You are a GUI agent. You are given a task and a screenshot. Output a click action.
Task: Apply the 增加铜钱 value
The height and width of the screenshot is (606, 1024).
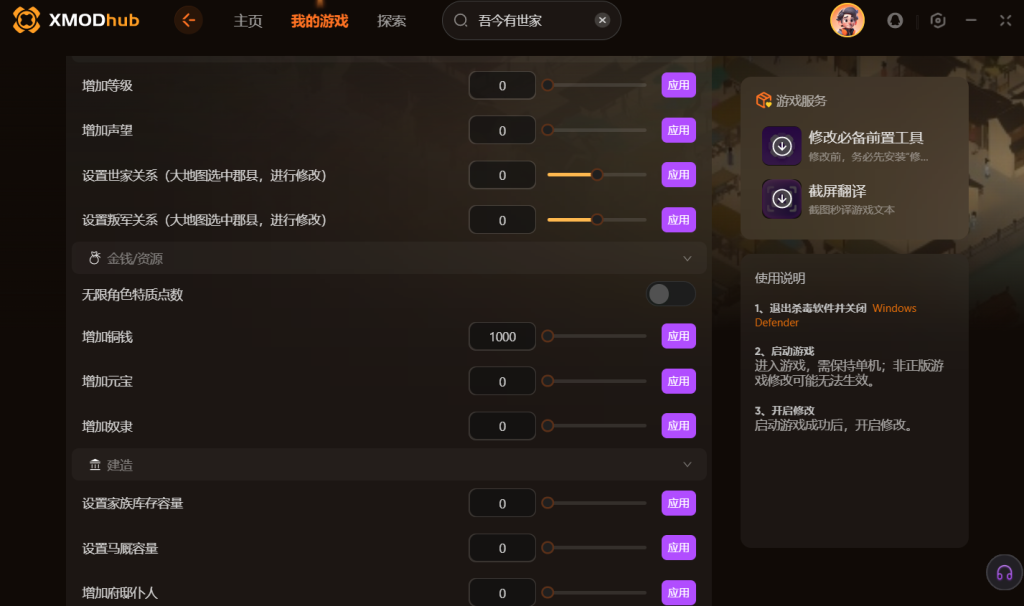[678, 336]
